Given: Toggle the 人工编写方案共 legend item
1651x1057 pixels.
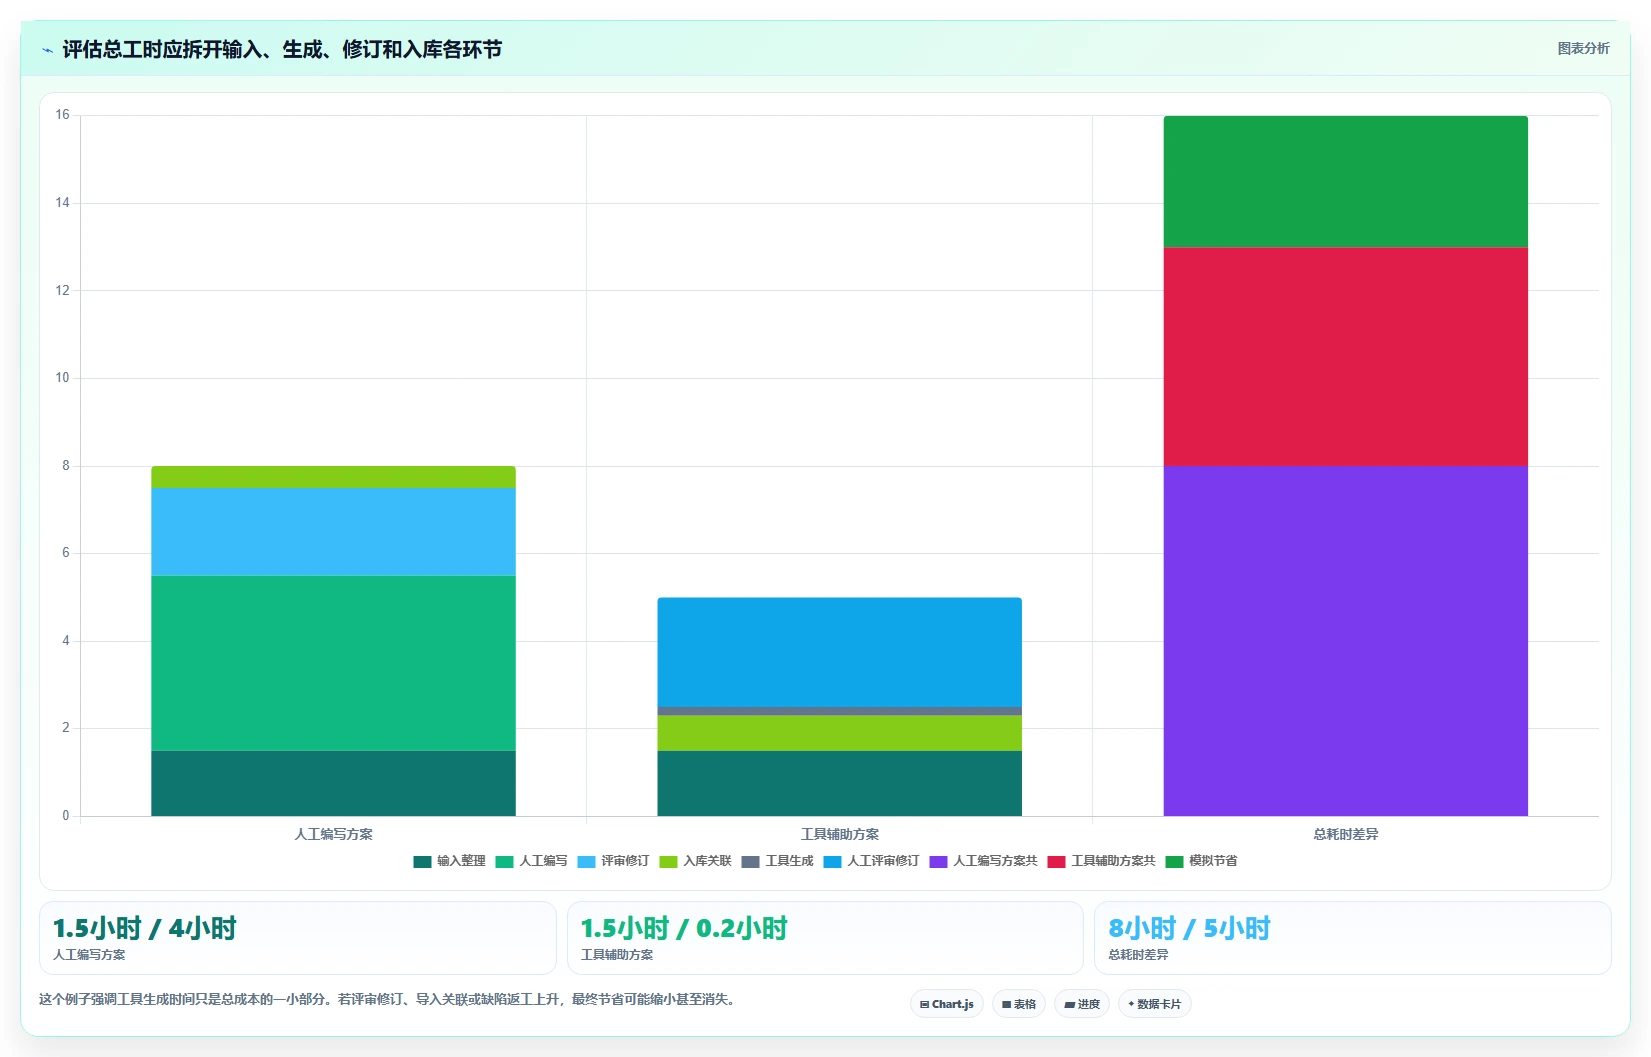Looking at the screenshot, I should click(983, 861).
